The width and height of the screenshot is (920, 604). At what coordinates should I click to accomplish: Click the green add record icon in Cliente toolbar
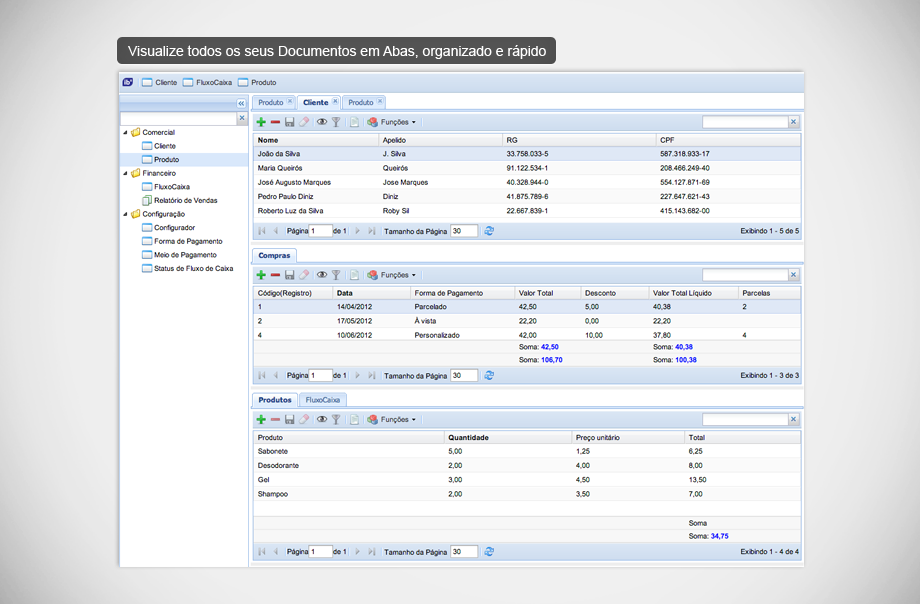tap(261, 122)
